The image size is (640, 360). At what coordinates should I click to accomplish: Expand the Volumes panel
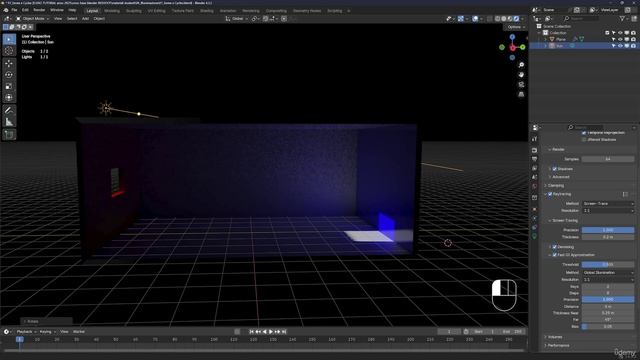point(554,337)
